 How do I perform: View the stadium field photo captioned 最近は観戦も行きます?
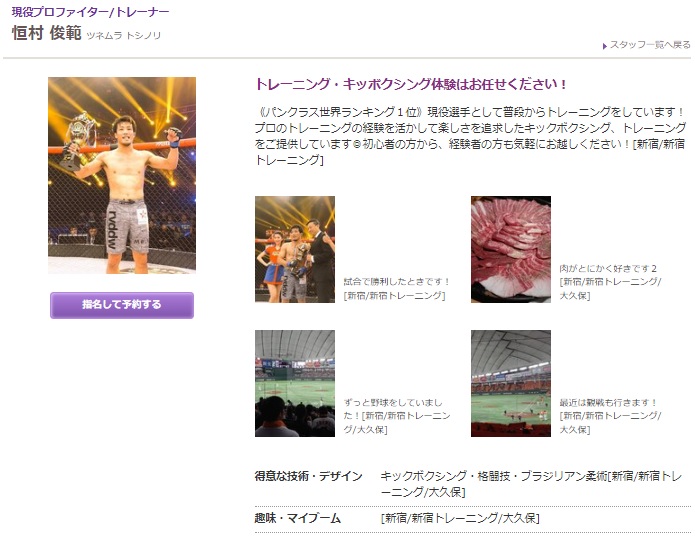coord(511,383)
